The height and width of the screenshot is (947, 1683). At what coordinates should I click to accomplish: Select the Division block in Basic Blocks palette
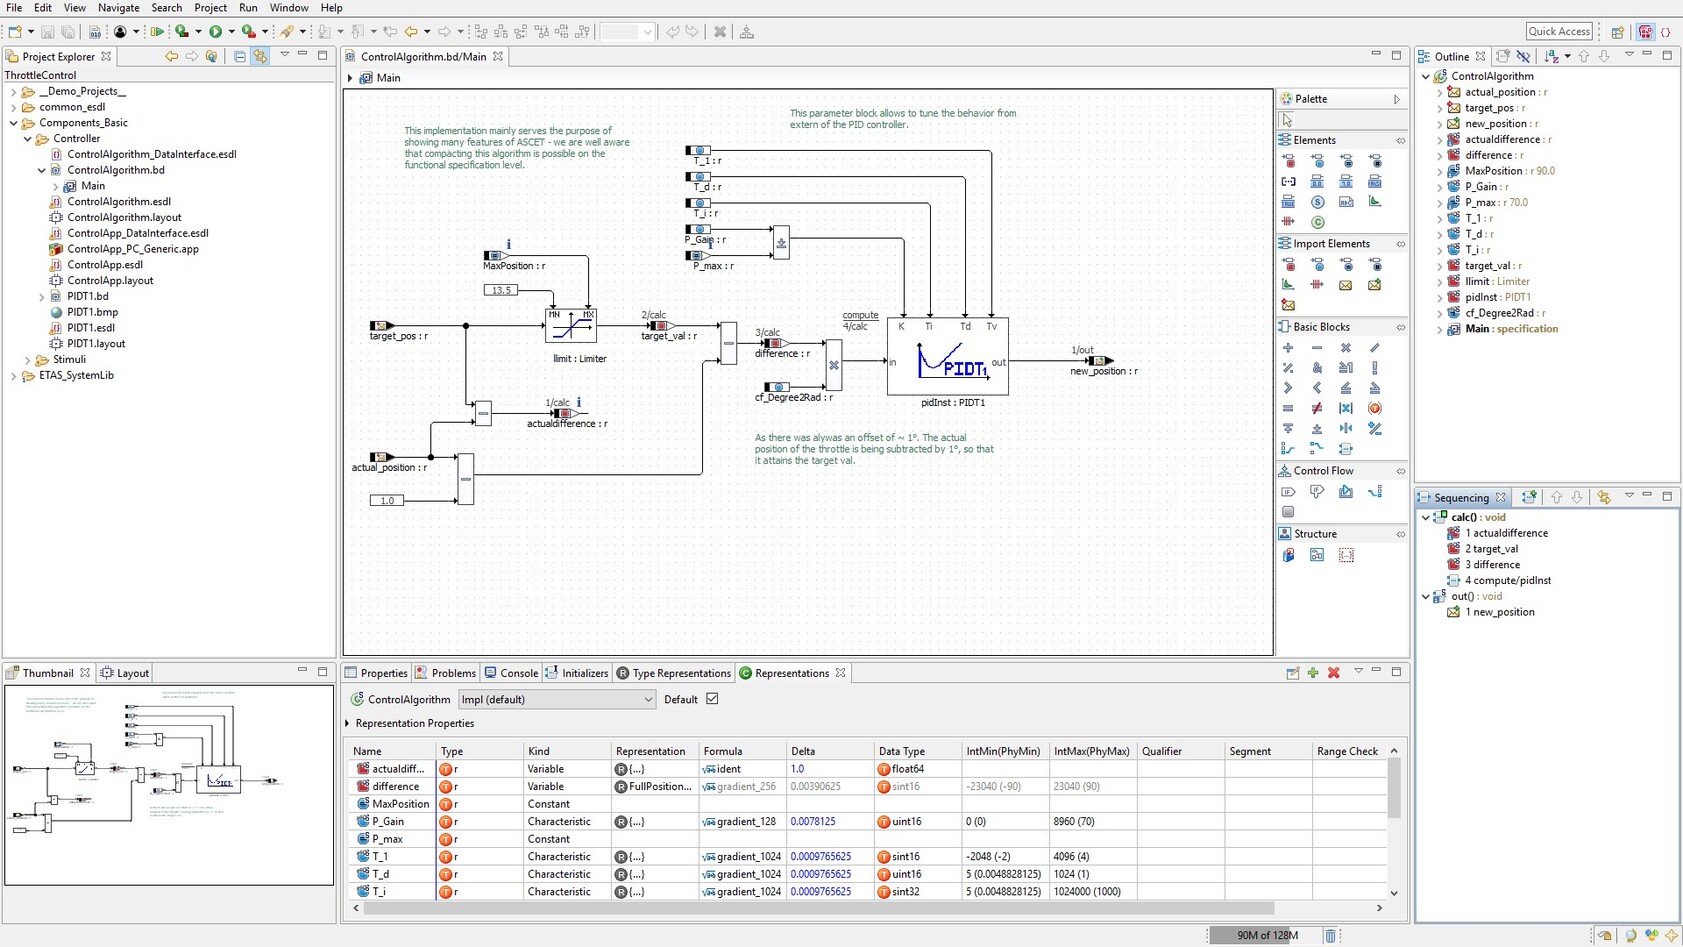(x=1375, y=348)
